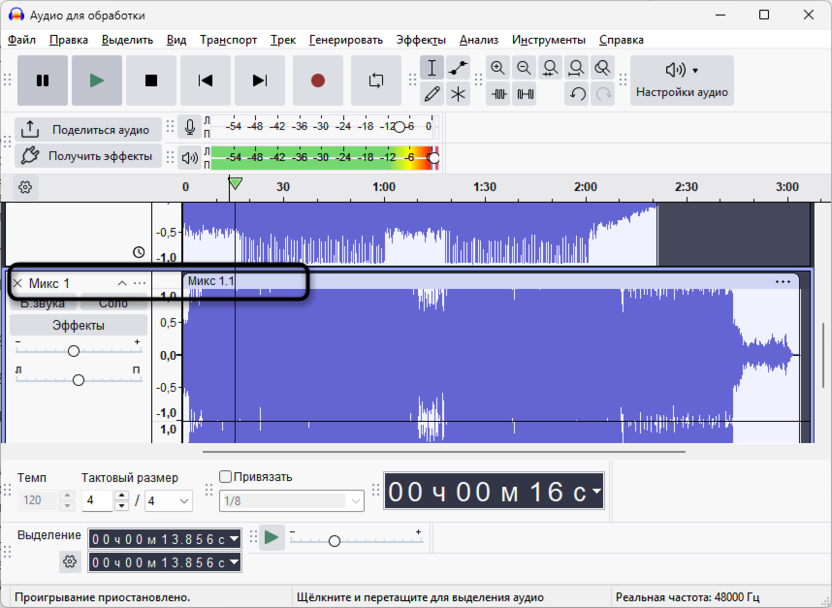This screenshot has height=608, width=832.
Task: Click the green playhead marker on the timeline
Action: (x=235, y=183)
